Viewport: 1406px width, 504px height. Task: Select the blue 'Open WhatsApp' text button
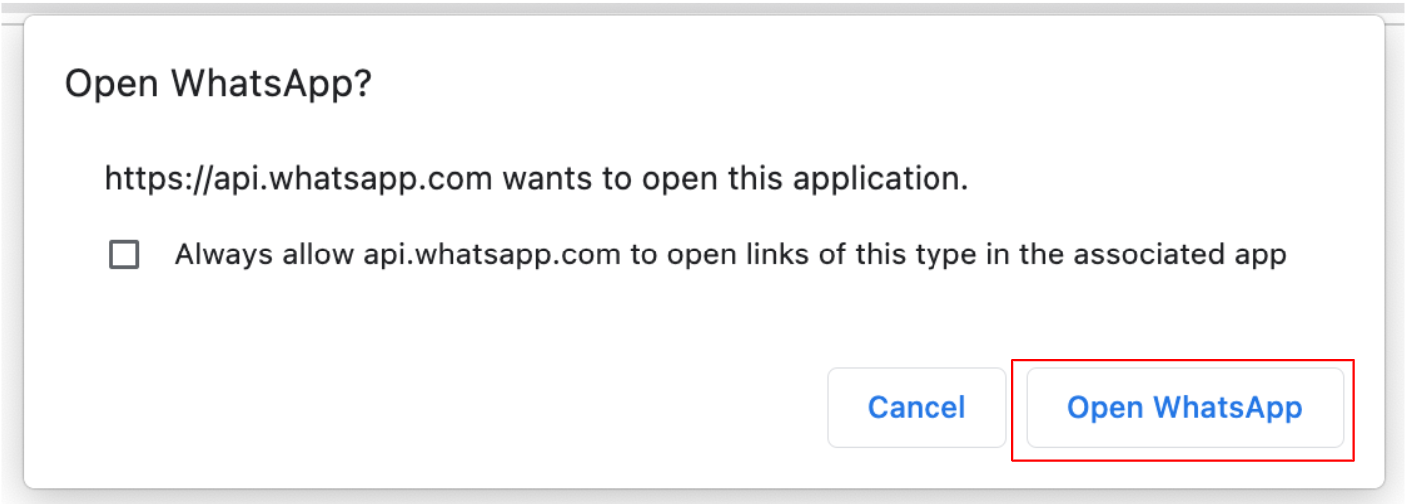(x=1184, y=407)
